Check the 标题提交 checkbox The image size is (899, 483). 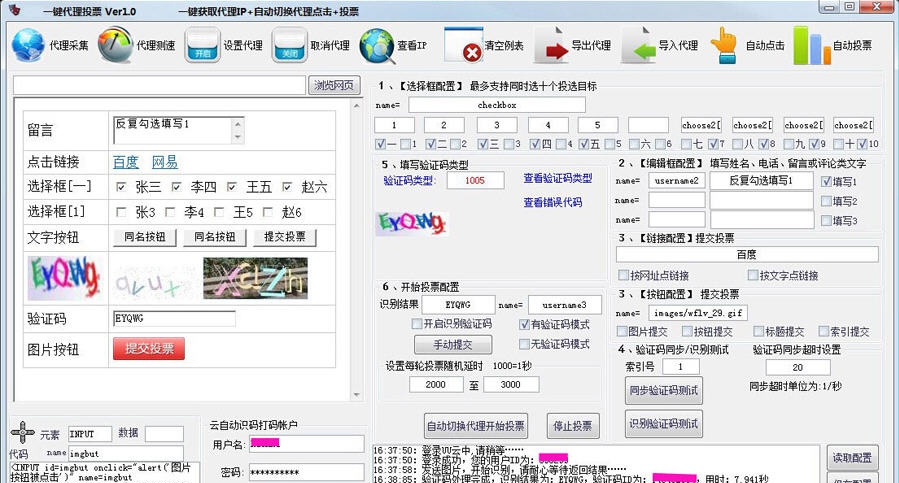759,331
